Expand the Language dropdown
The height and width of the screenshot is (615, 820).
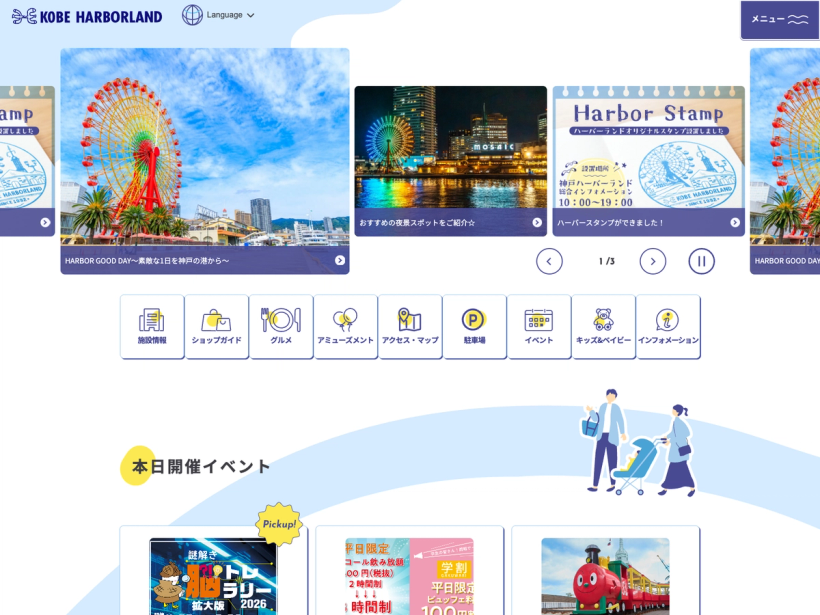(x=230, y=15)
